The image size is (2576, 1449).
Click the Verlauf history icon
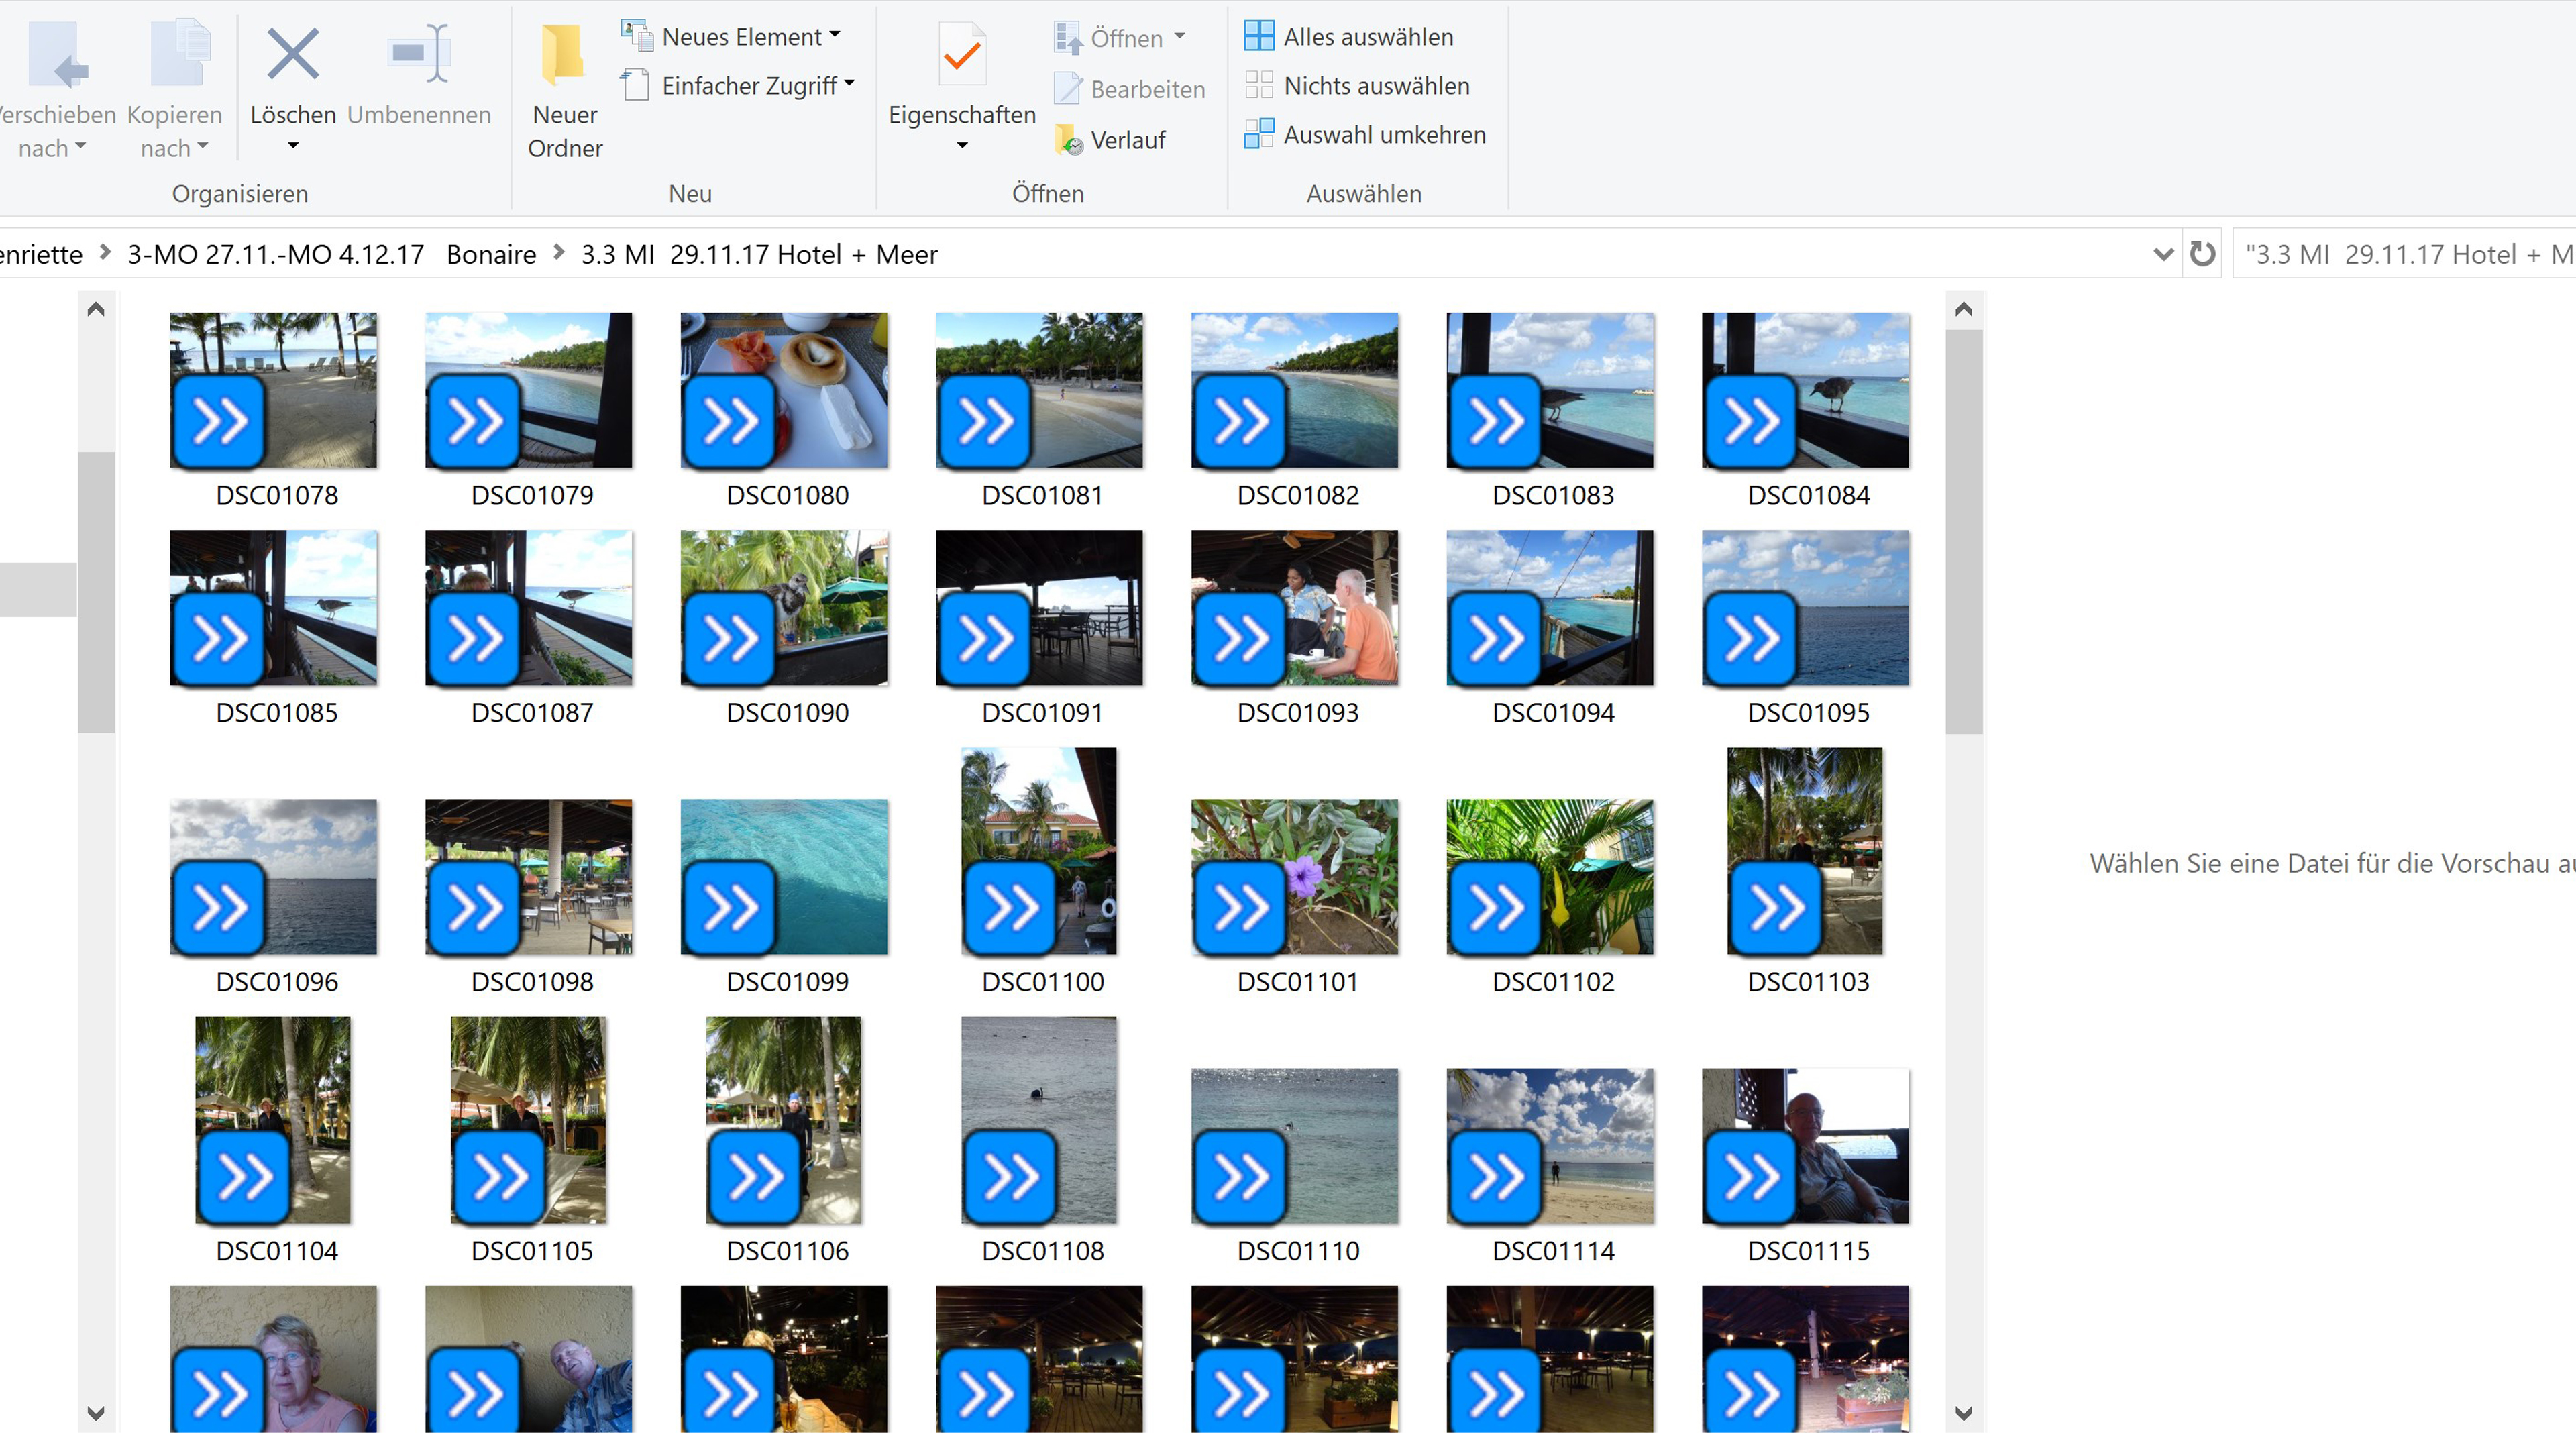point(1069,140)
